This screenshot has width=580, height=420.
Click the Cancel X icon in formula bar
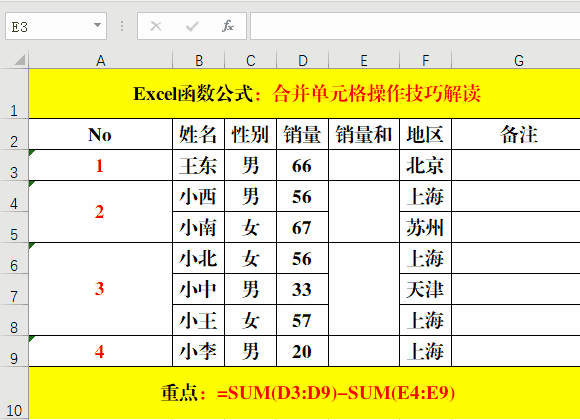pyautogui.click(x=156, y=26)
